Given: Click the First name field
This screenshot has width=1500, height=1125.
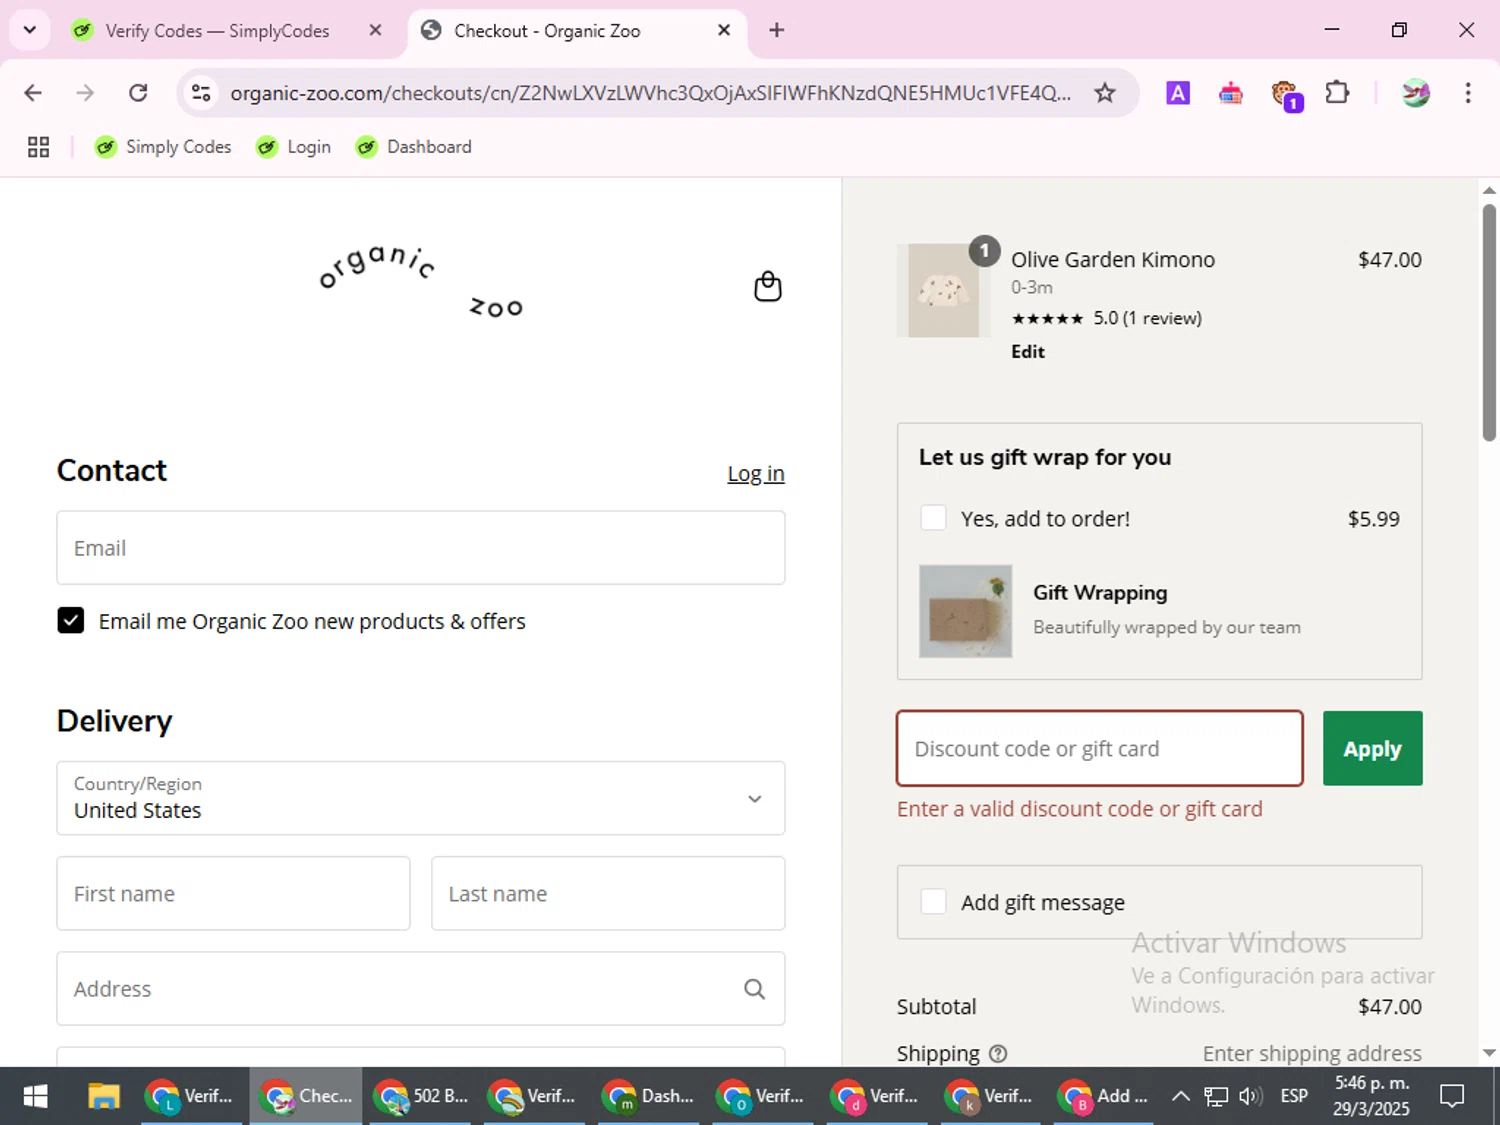Looking at the screenshot, I should coord(233,894).
